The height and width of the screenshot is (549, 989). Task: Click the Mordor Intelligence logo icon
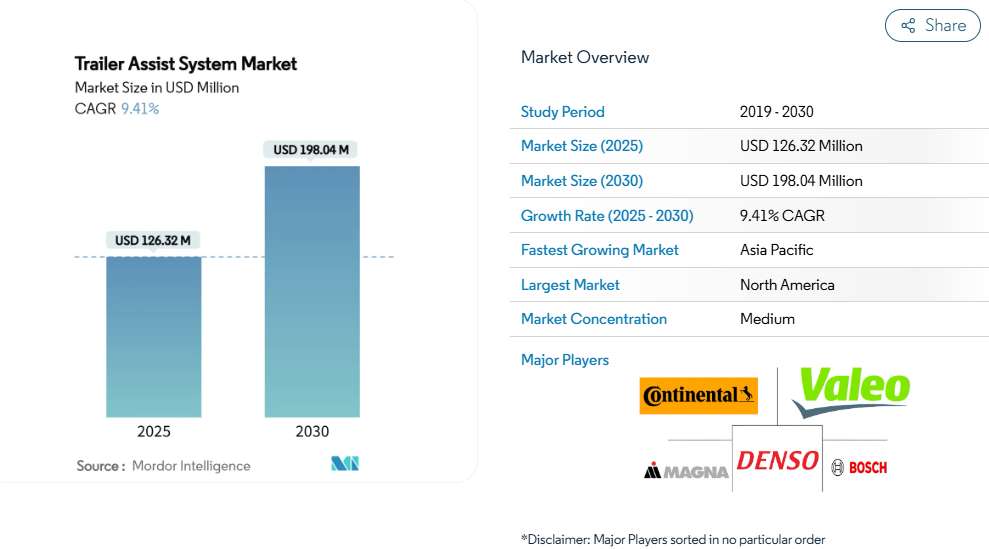click(345, 464)
